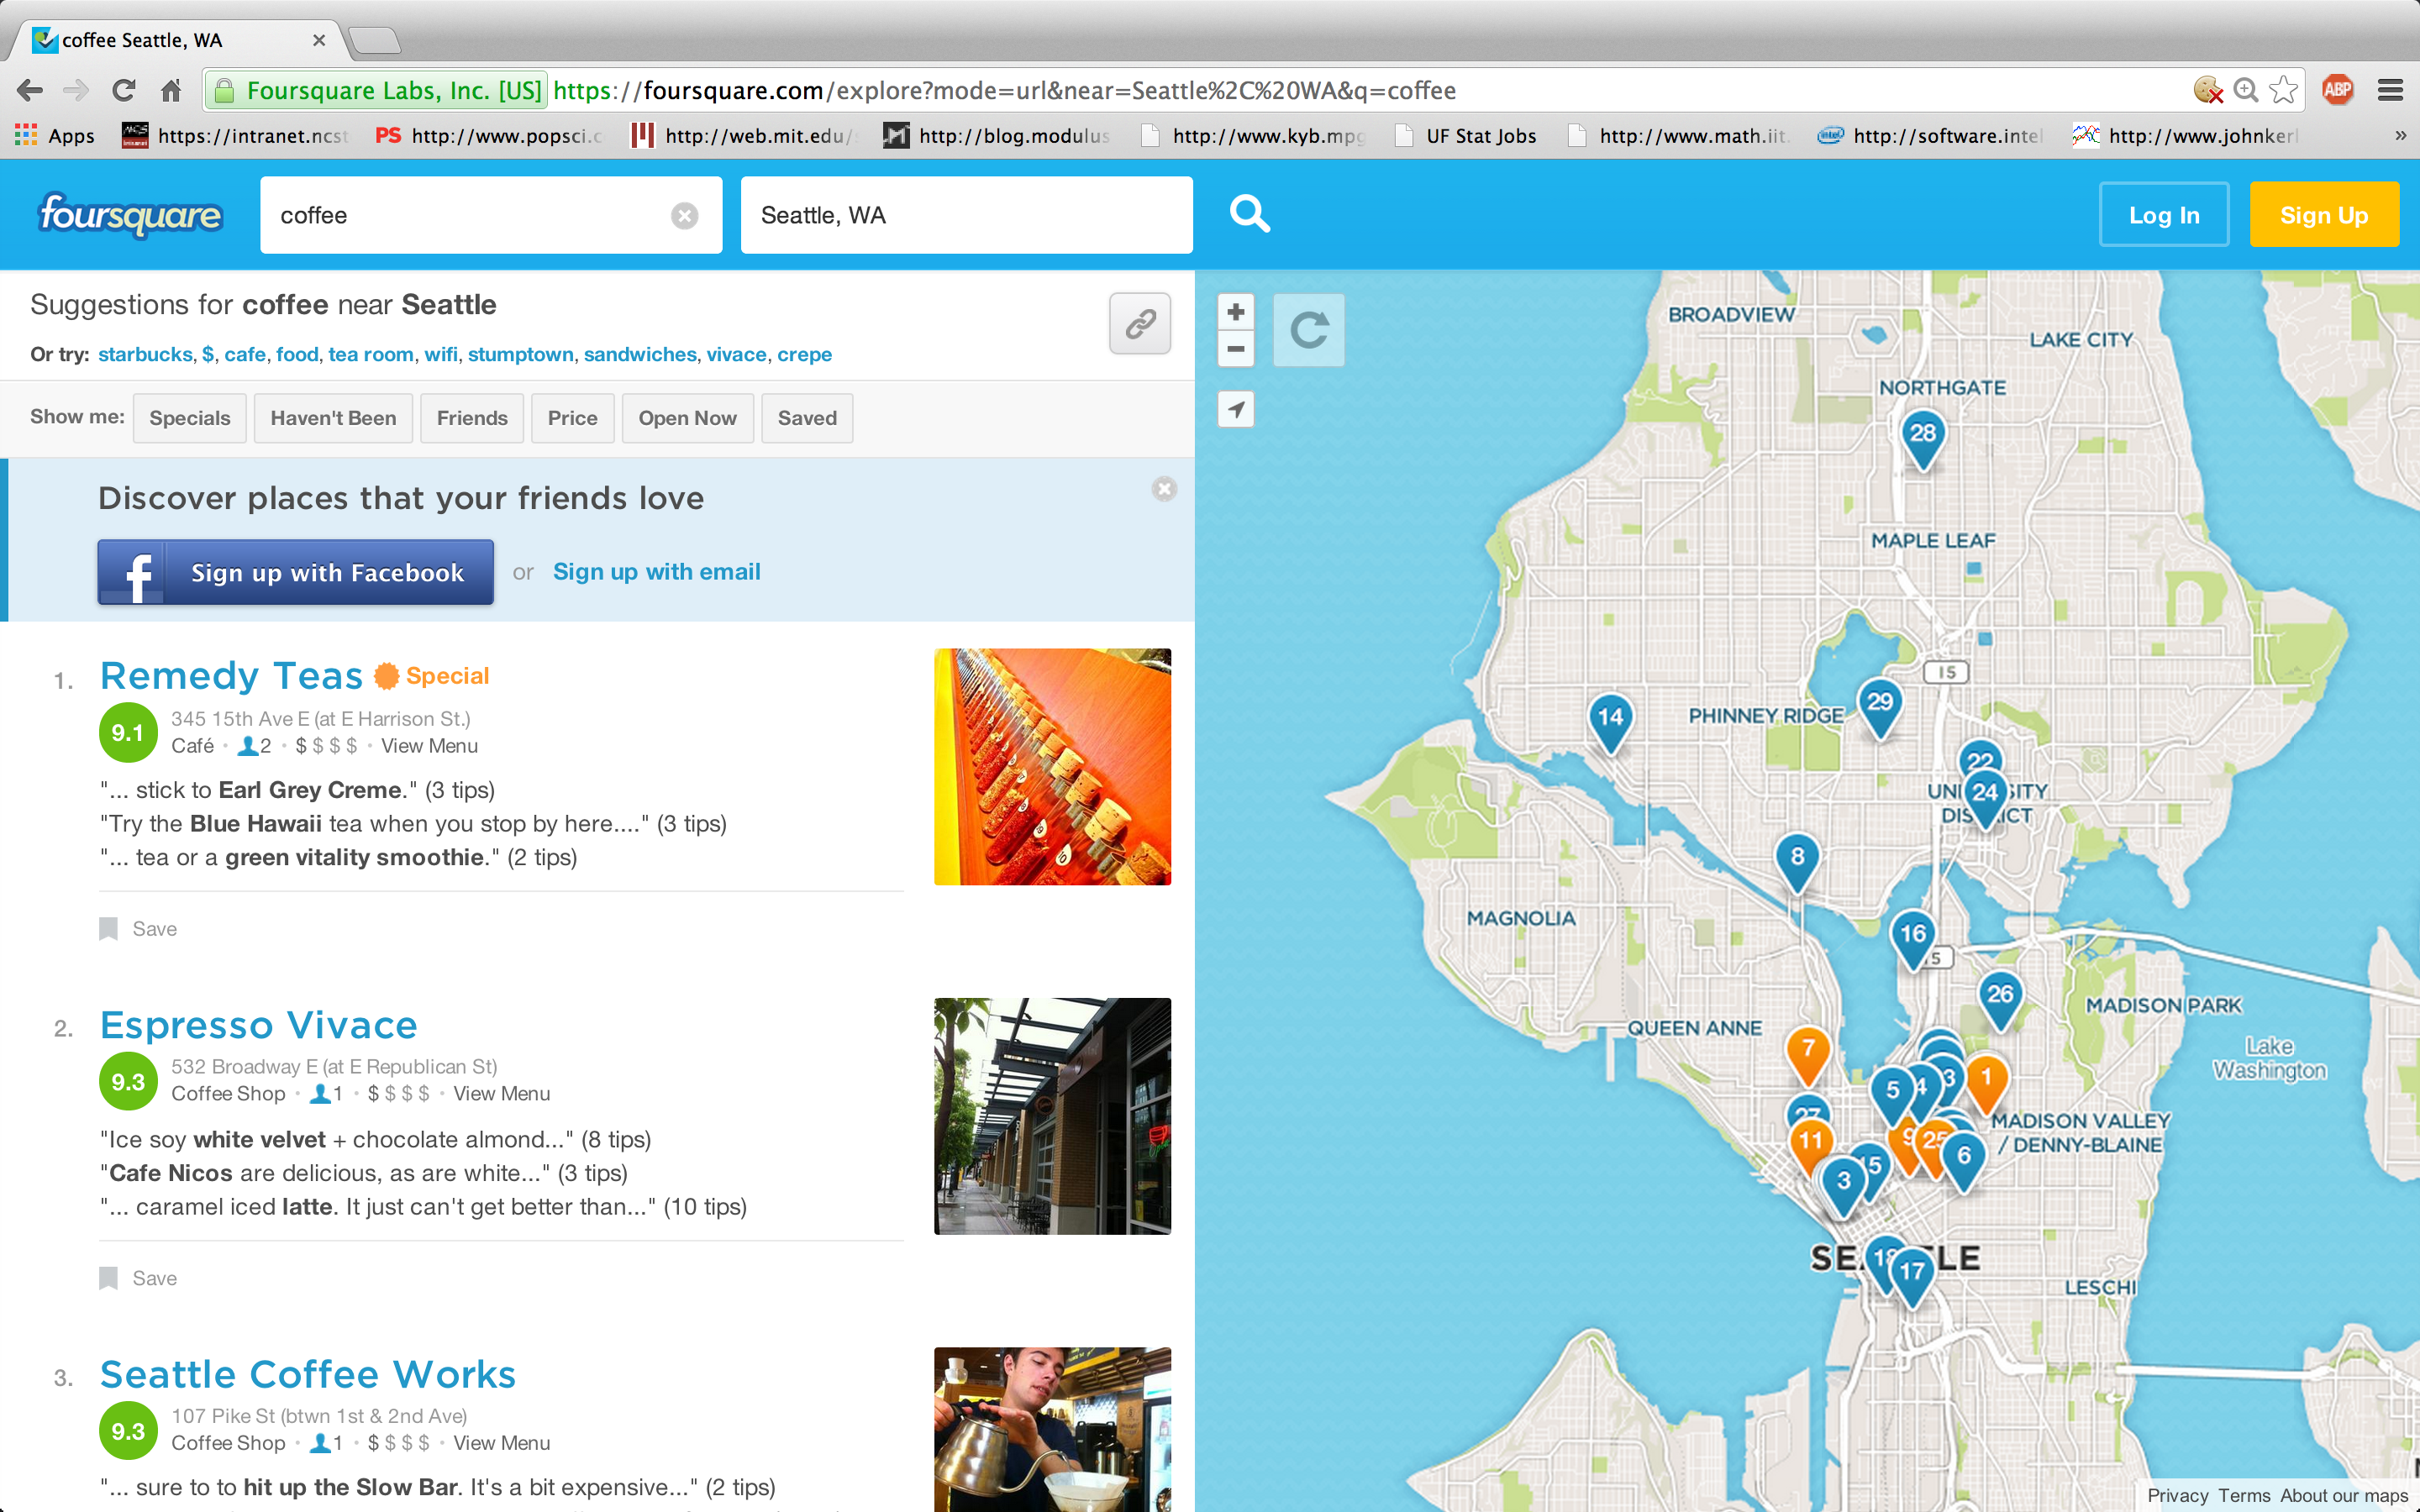The height and width of the screenshot is (1512, 2420).
Task: Try the crepe suggestion
Action: tap(804, 354)
